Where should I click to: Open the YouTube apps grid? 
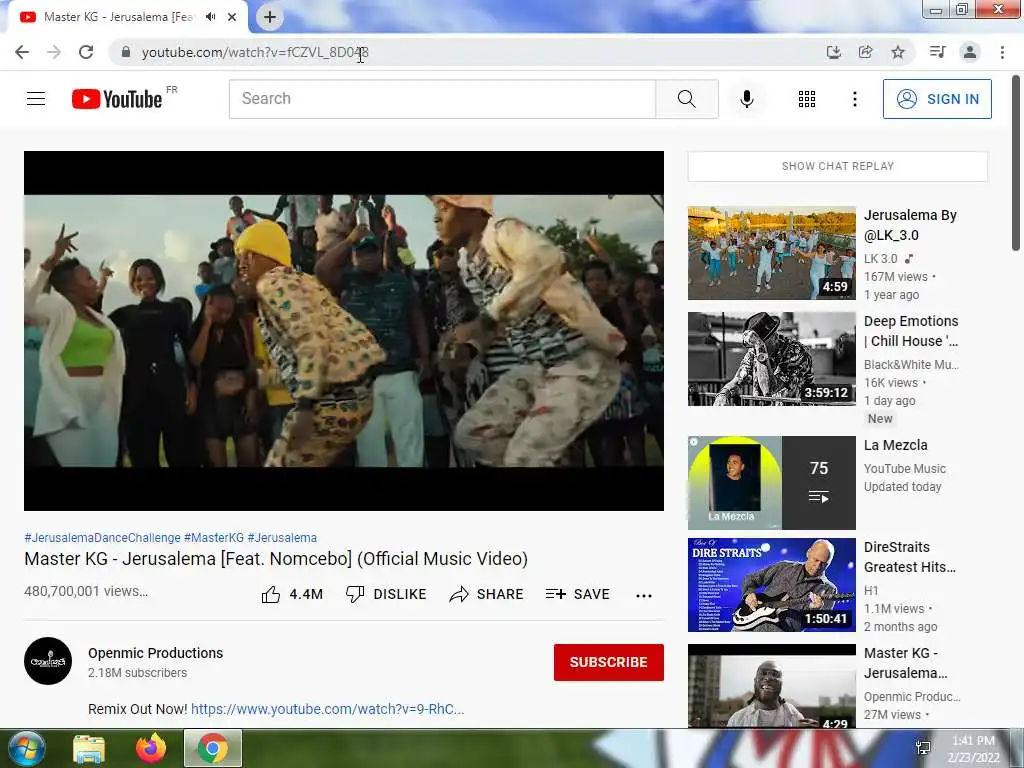(x=807, y=99)
